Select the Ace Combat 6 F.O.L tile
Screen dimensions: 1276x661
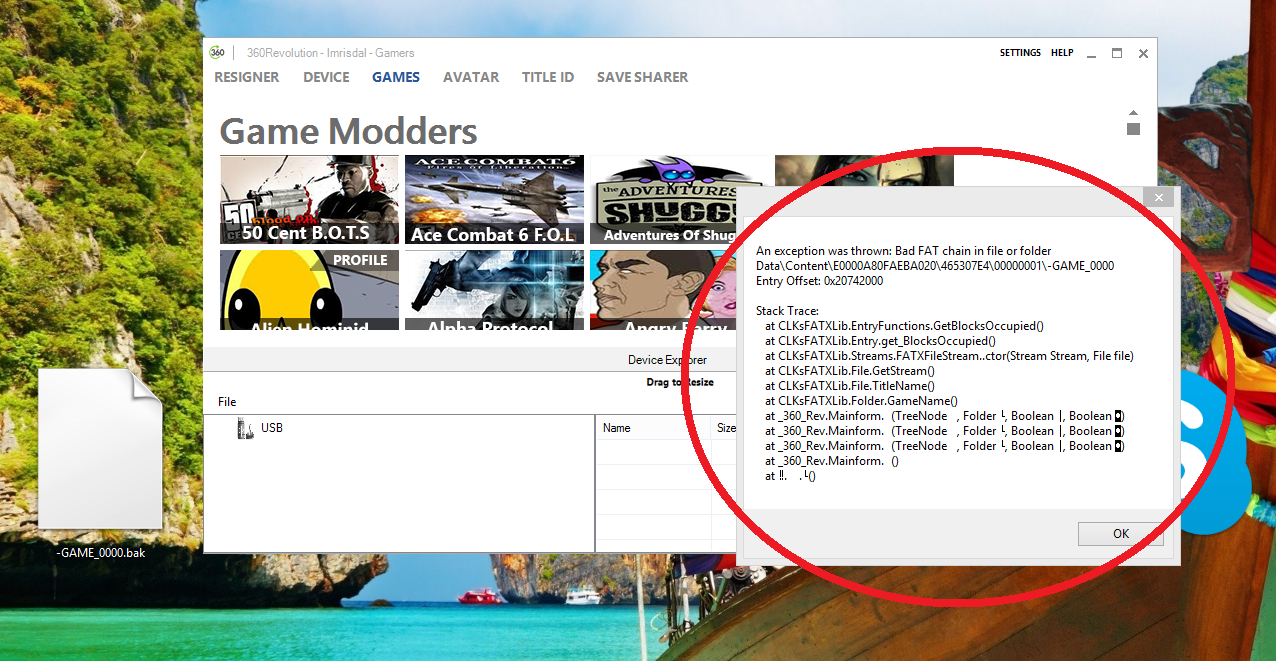494,200
